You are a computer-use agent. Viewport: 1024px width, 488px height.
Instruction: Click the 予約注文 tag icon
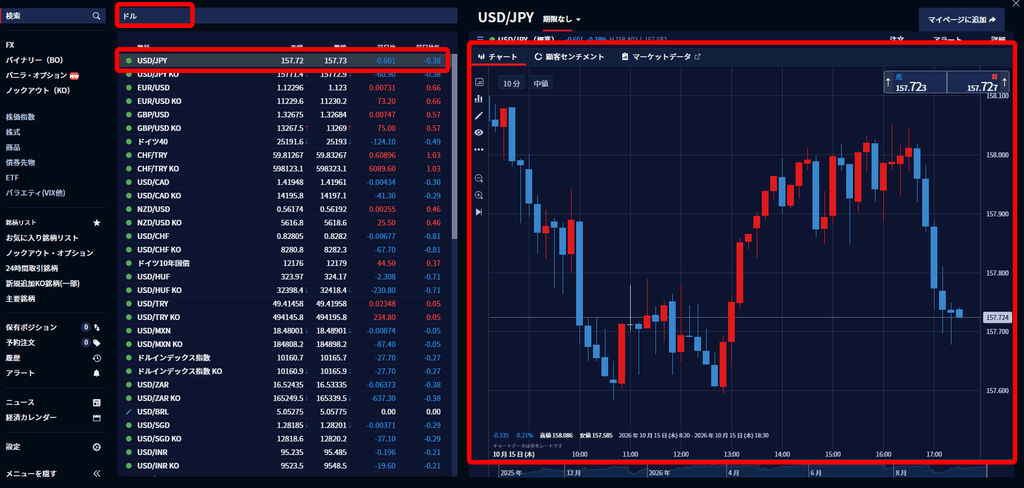97,342
